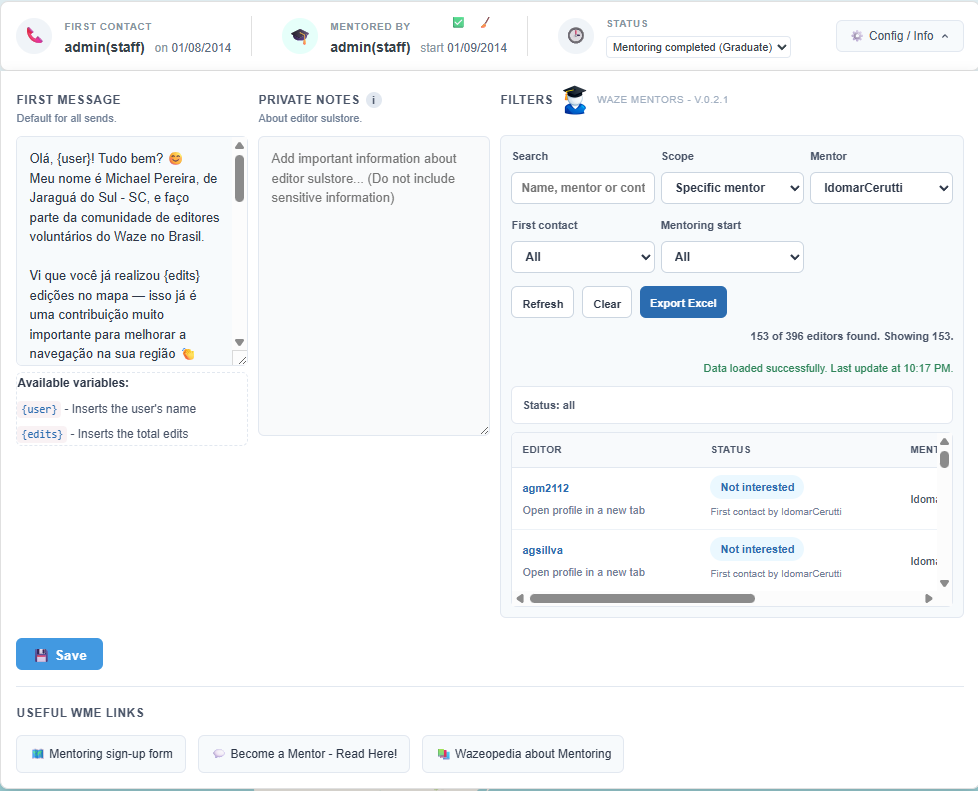This screenshot has width=978, height=791.
Task: Open the Wazeopedia about Mentoring link
Action: click(523, 754)
